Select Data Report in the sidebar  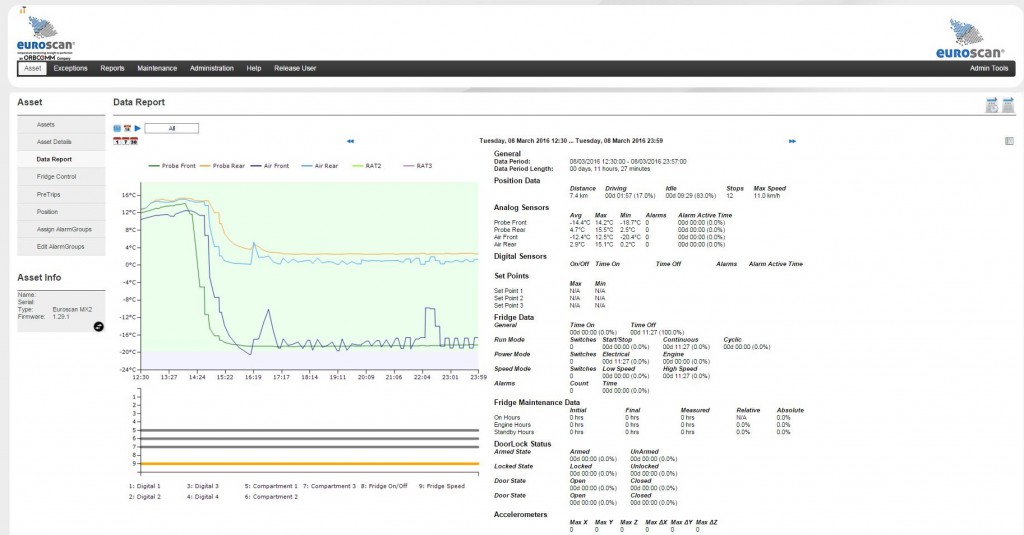61,159
